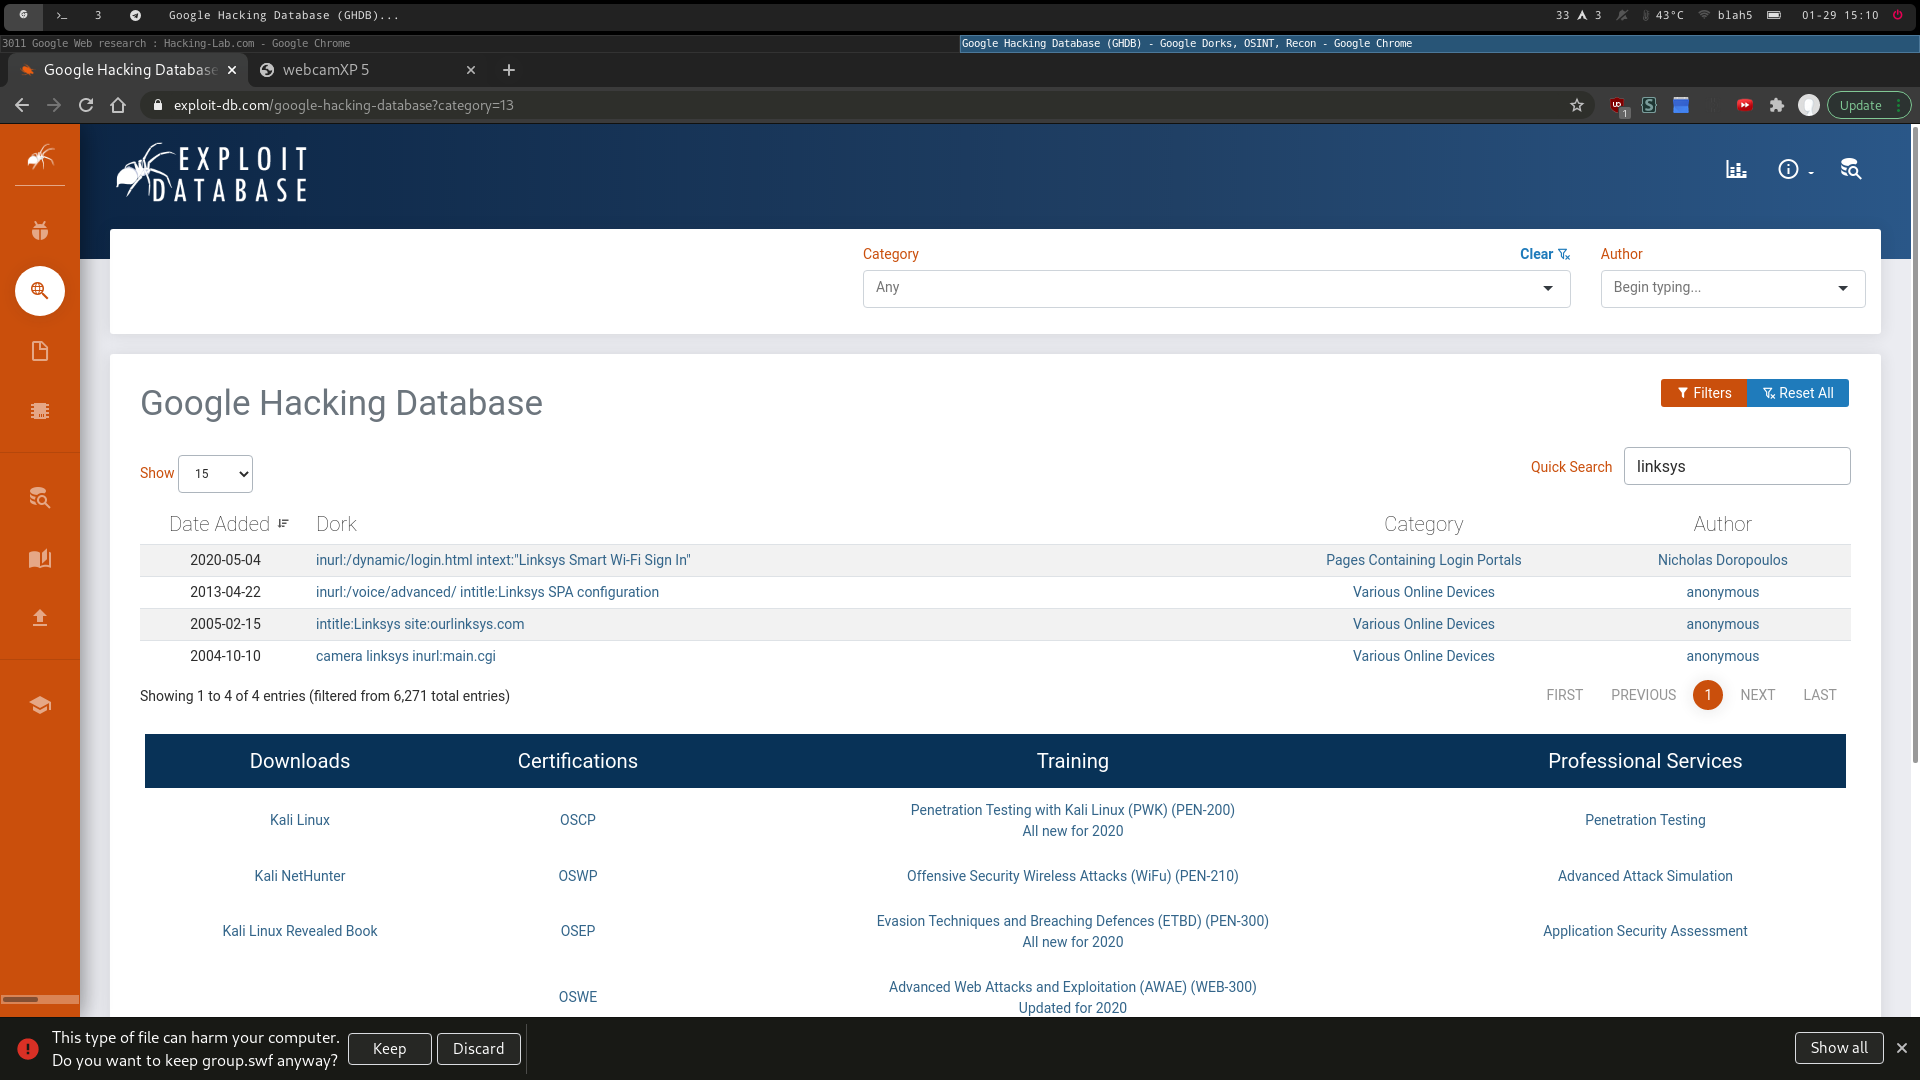Open Search EDB icon in sidebar
The image size is (1920, 1080).
coord(40,498)
